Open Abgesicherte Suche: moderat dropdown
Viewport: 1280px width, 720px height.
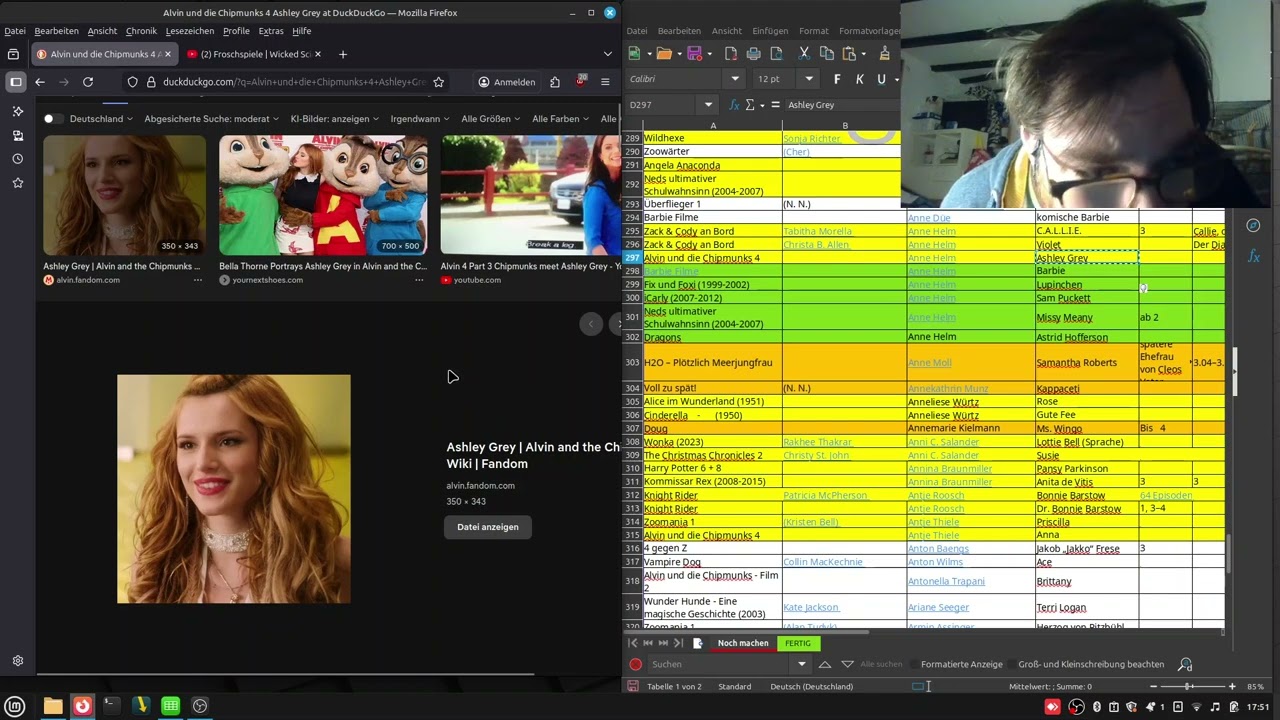tap(212, 119)
